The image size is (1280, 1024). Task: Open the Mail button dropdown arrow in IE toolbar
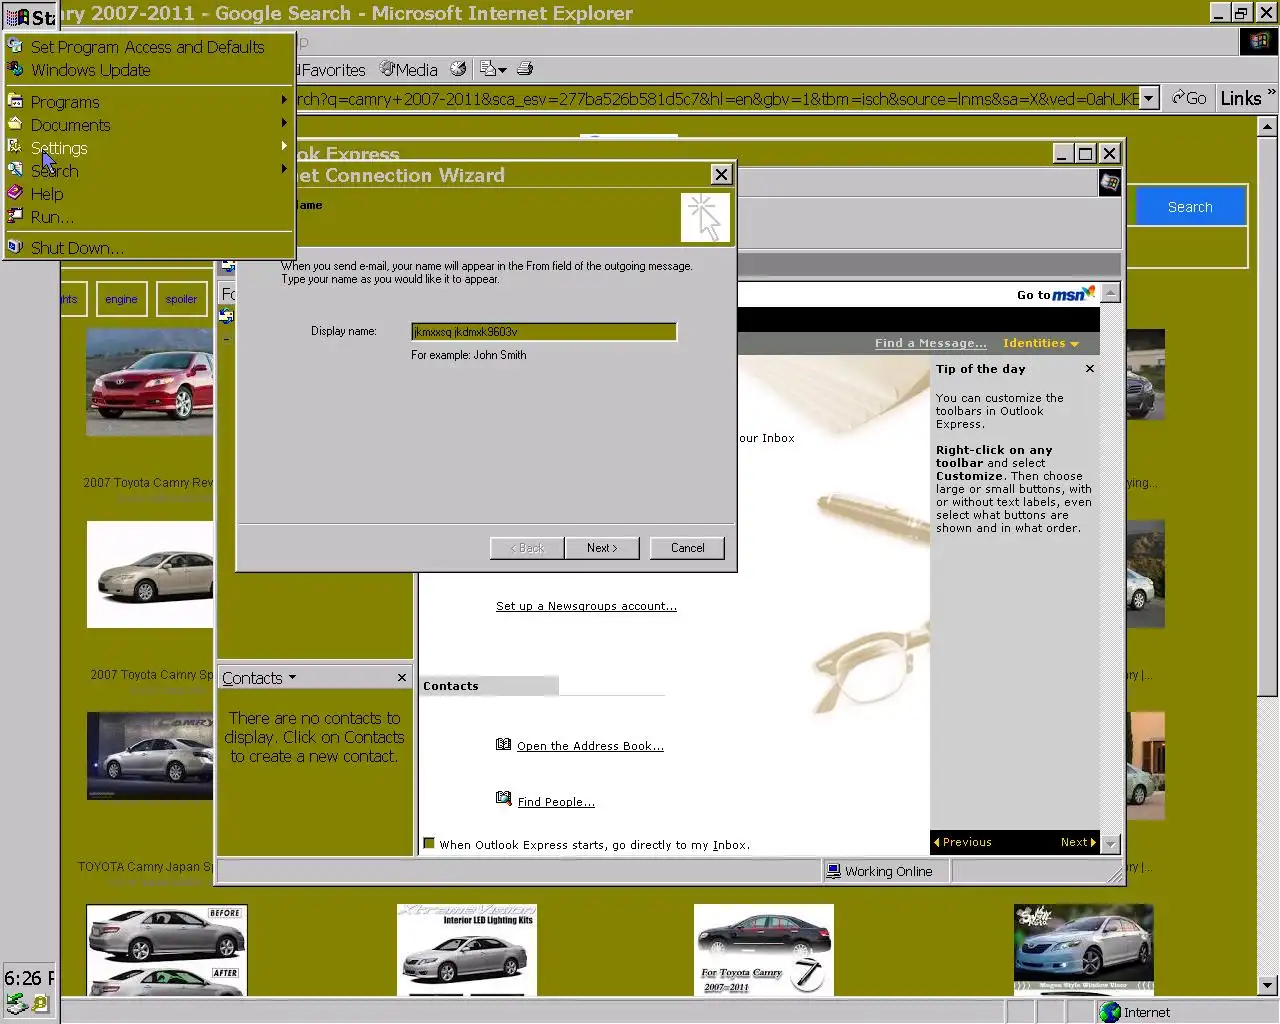click(x=502, y=70)
